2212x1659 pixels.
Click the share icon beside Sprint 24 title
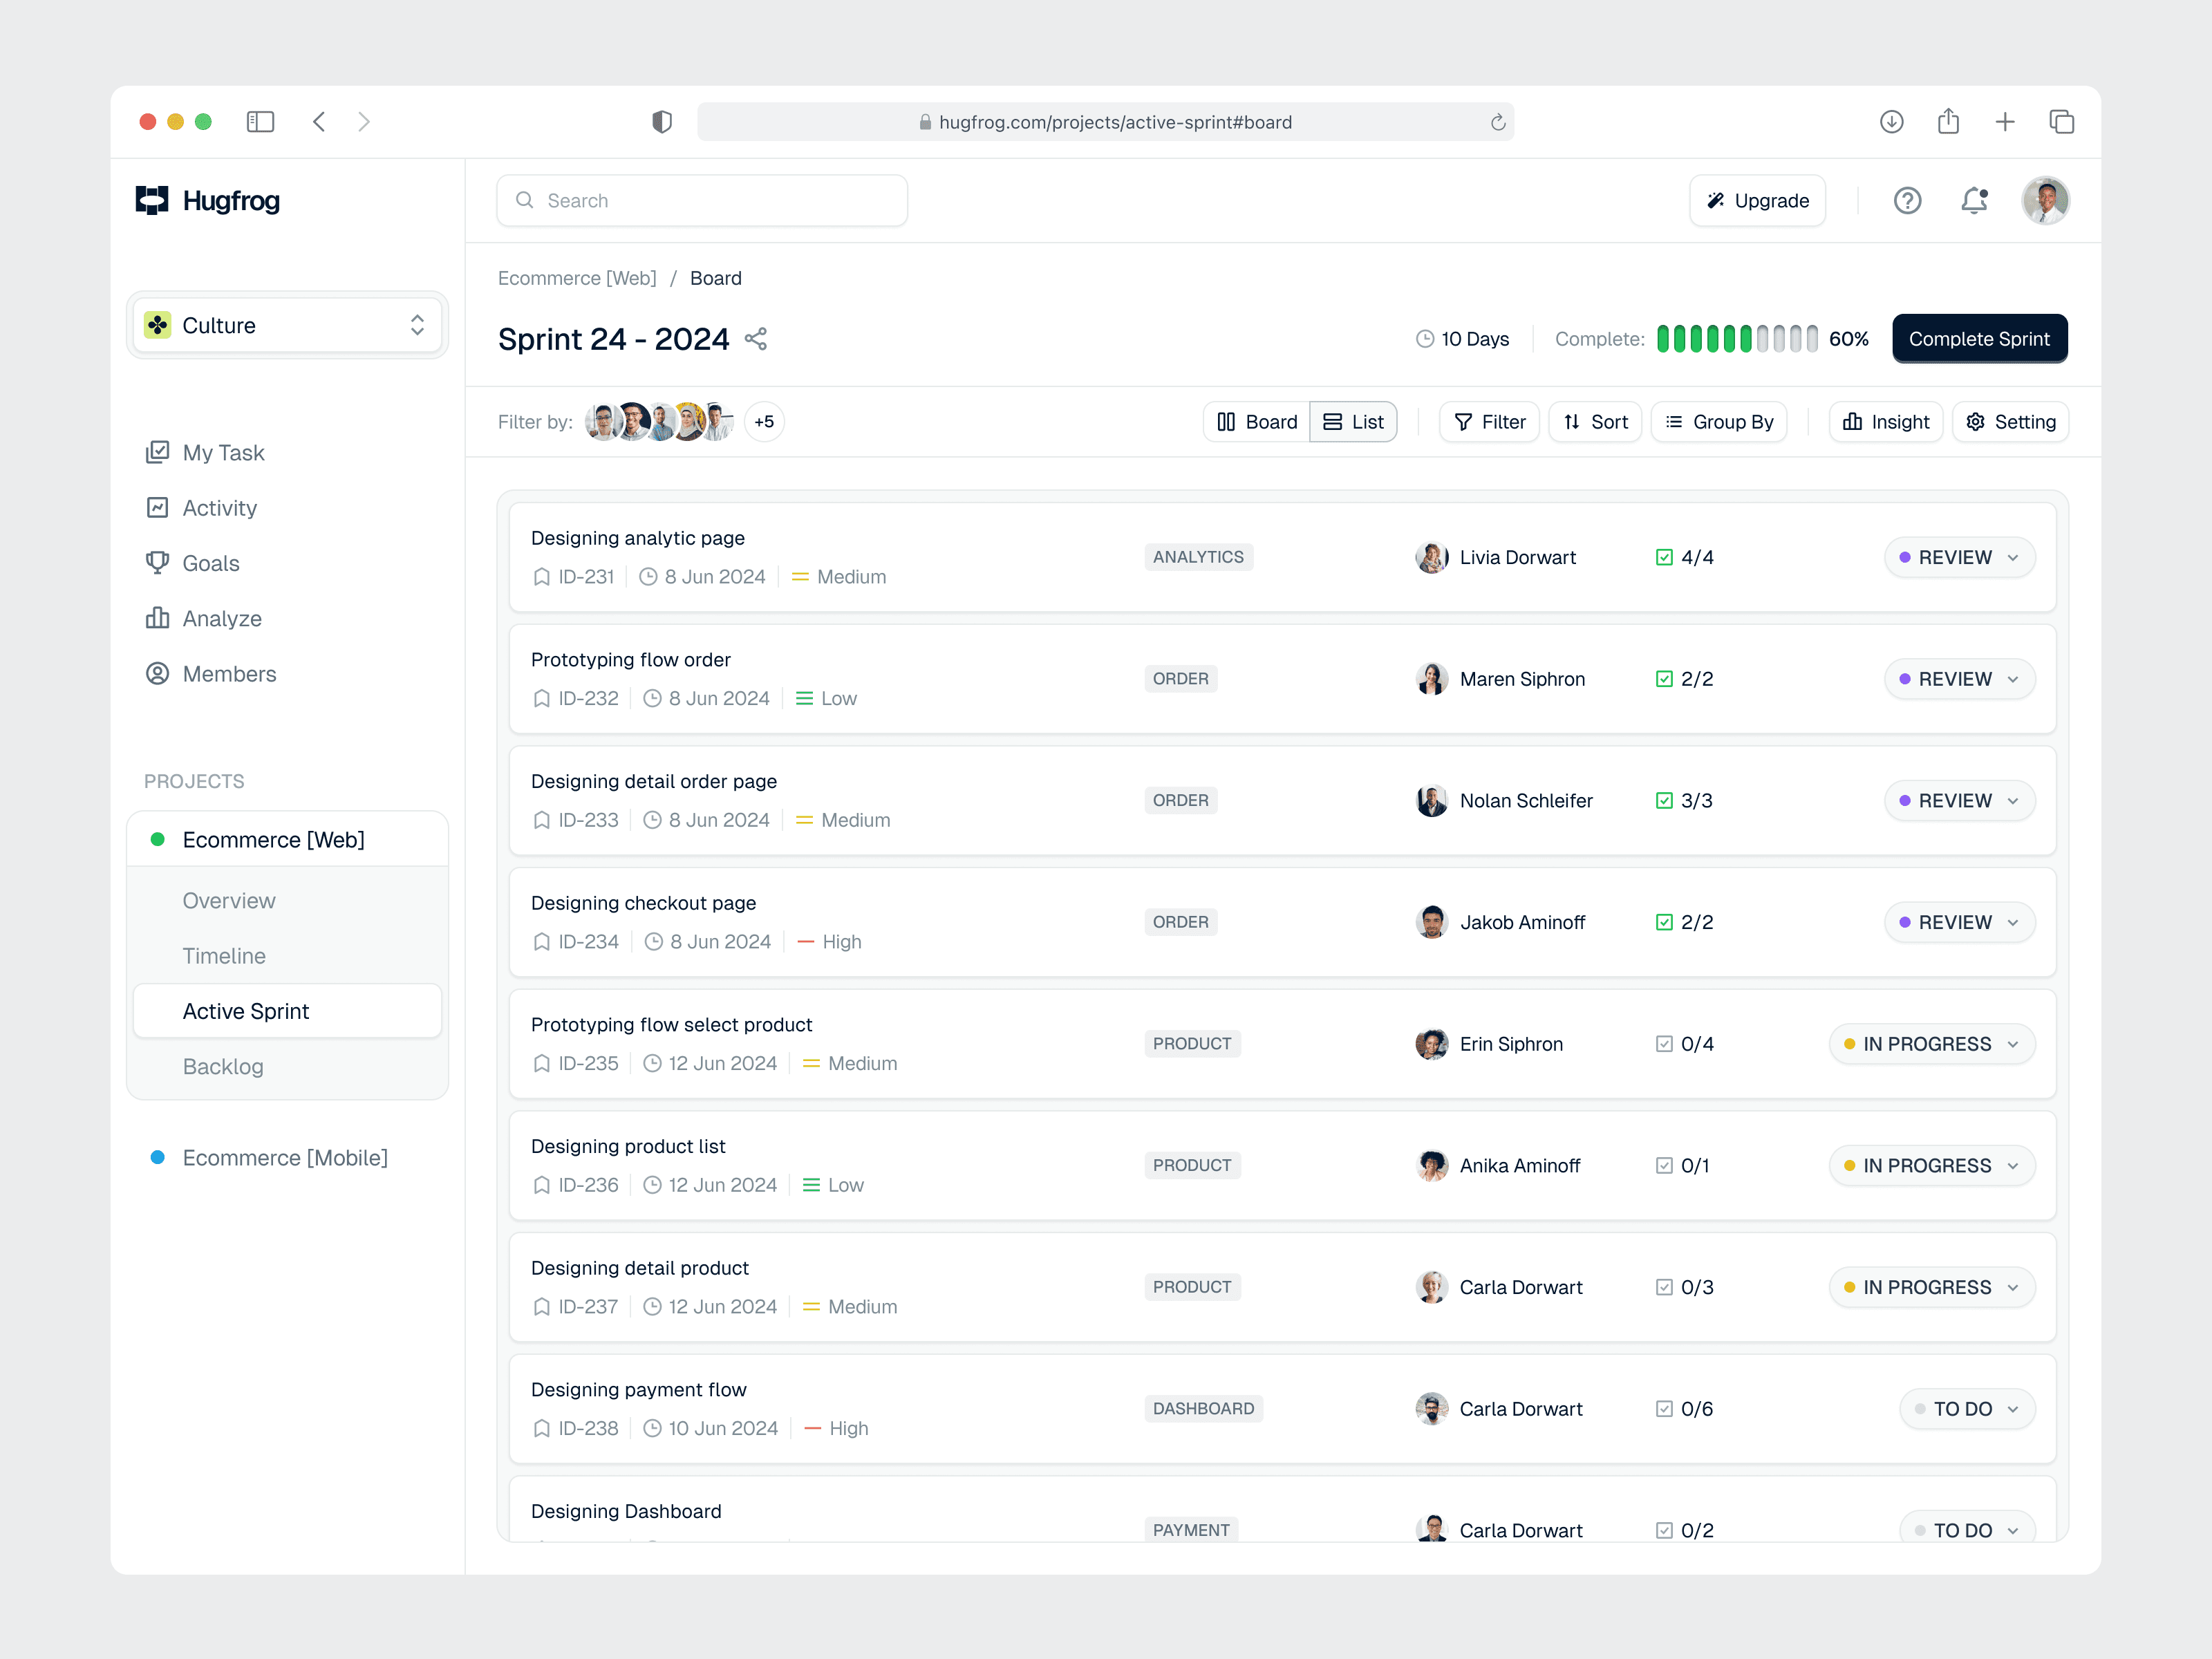tap(756, 339)
